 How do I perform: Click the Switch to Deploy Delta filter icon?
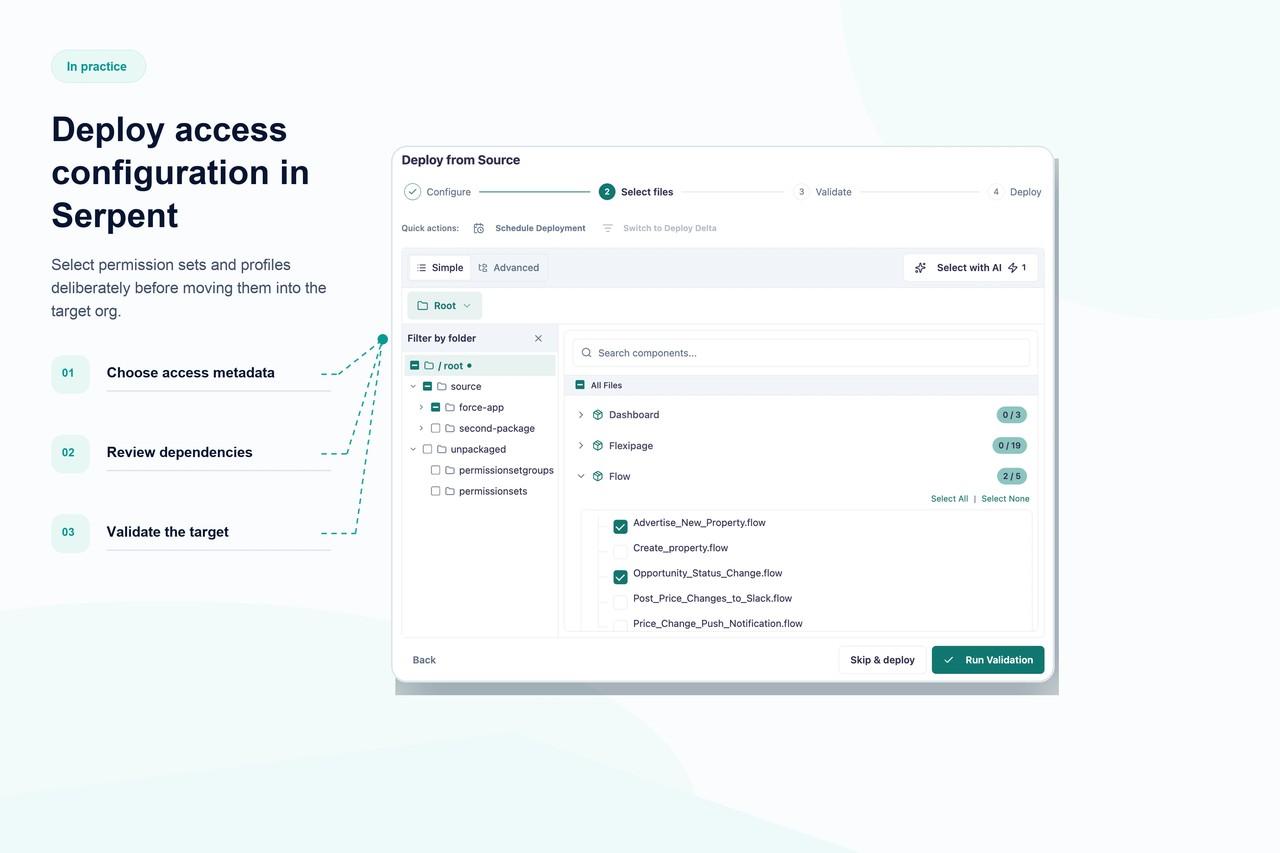pyautogui.click(x=607, y=228)
